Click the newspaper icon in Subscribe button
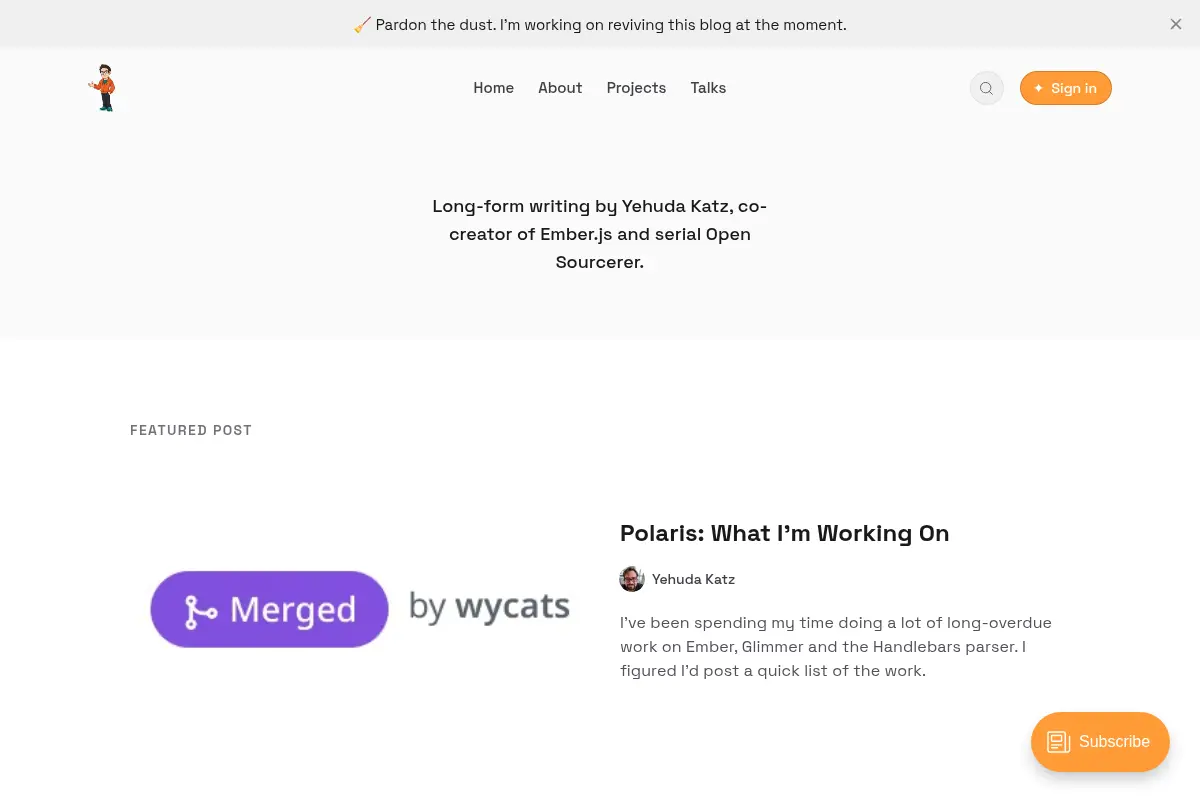This screenshot has height=800, width=1200. (1059, 742)
